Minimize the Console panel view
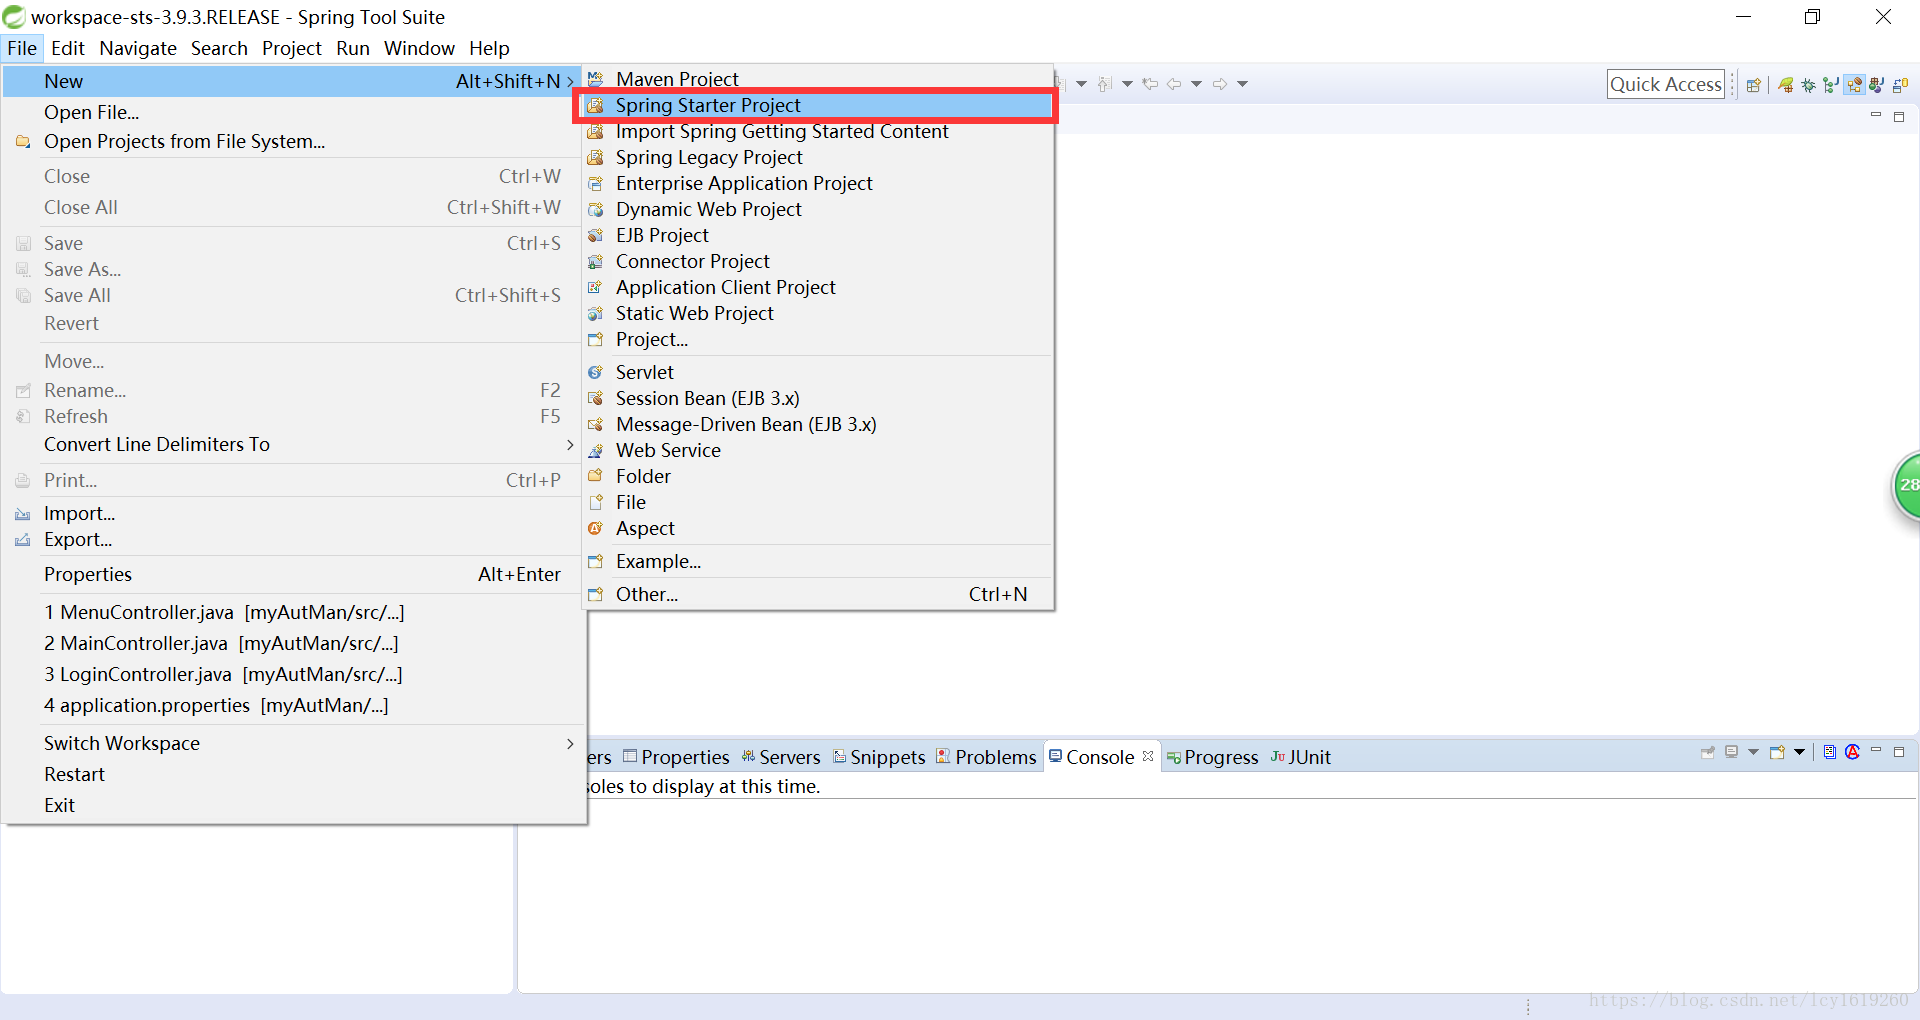1920x1020 pixels. point(1876,750)
